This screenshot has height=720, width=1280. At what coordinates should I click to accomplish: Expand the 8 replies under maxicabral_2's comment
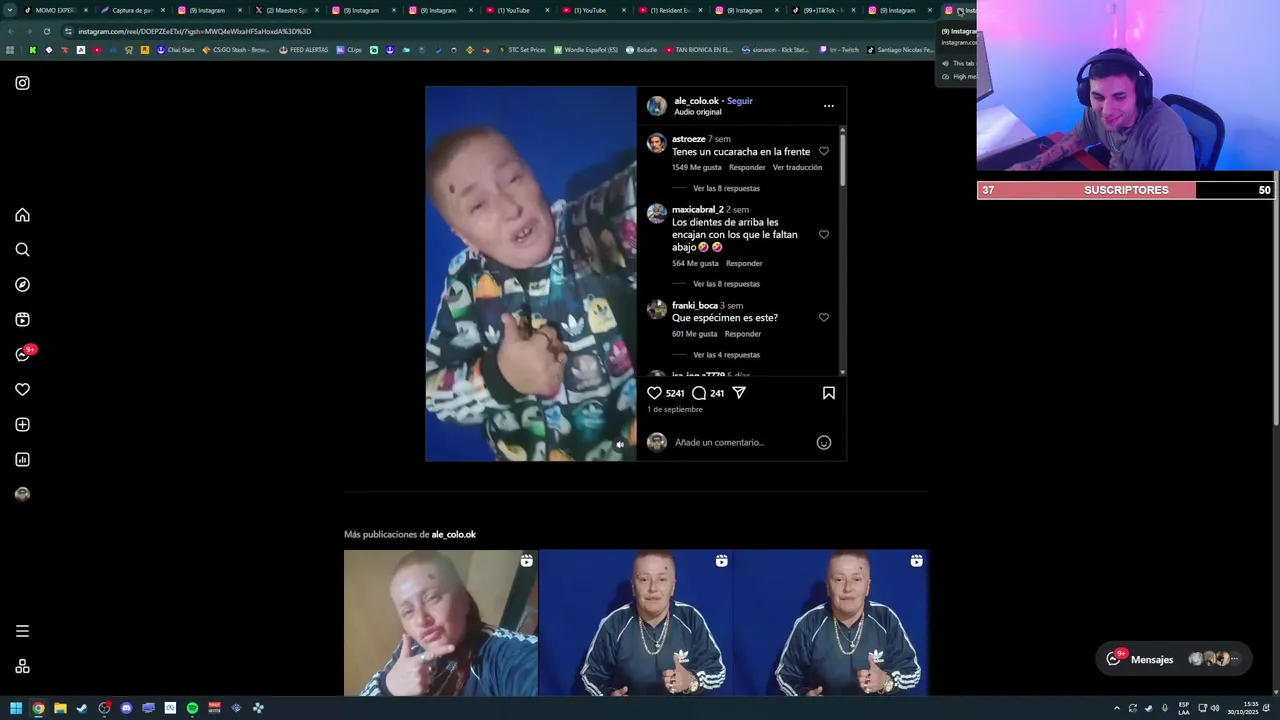[726, 284]
